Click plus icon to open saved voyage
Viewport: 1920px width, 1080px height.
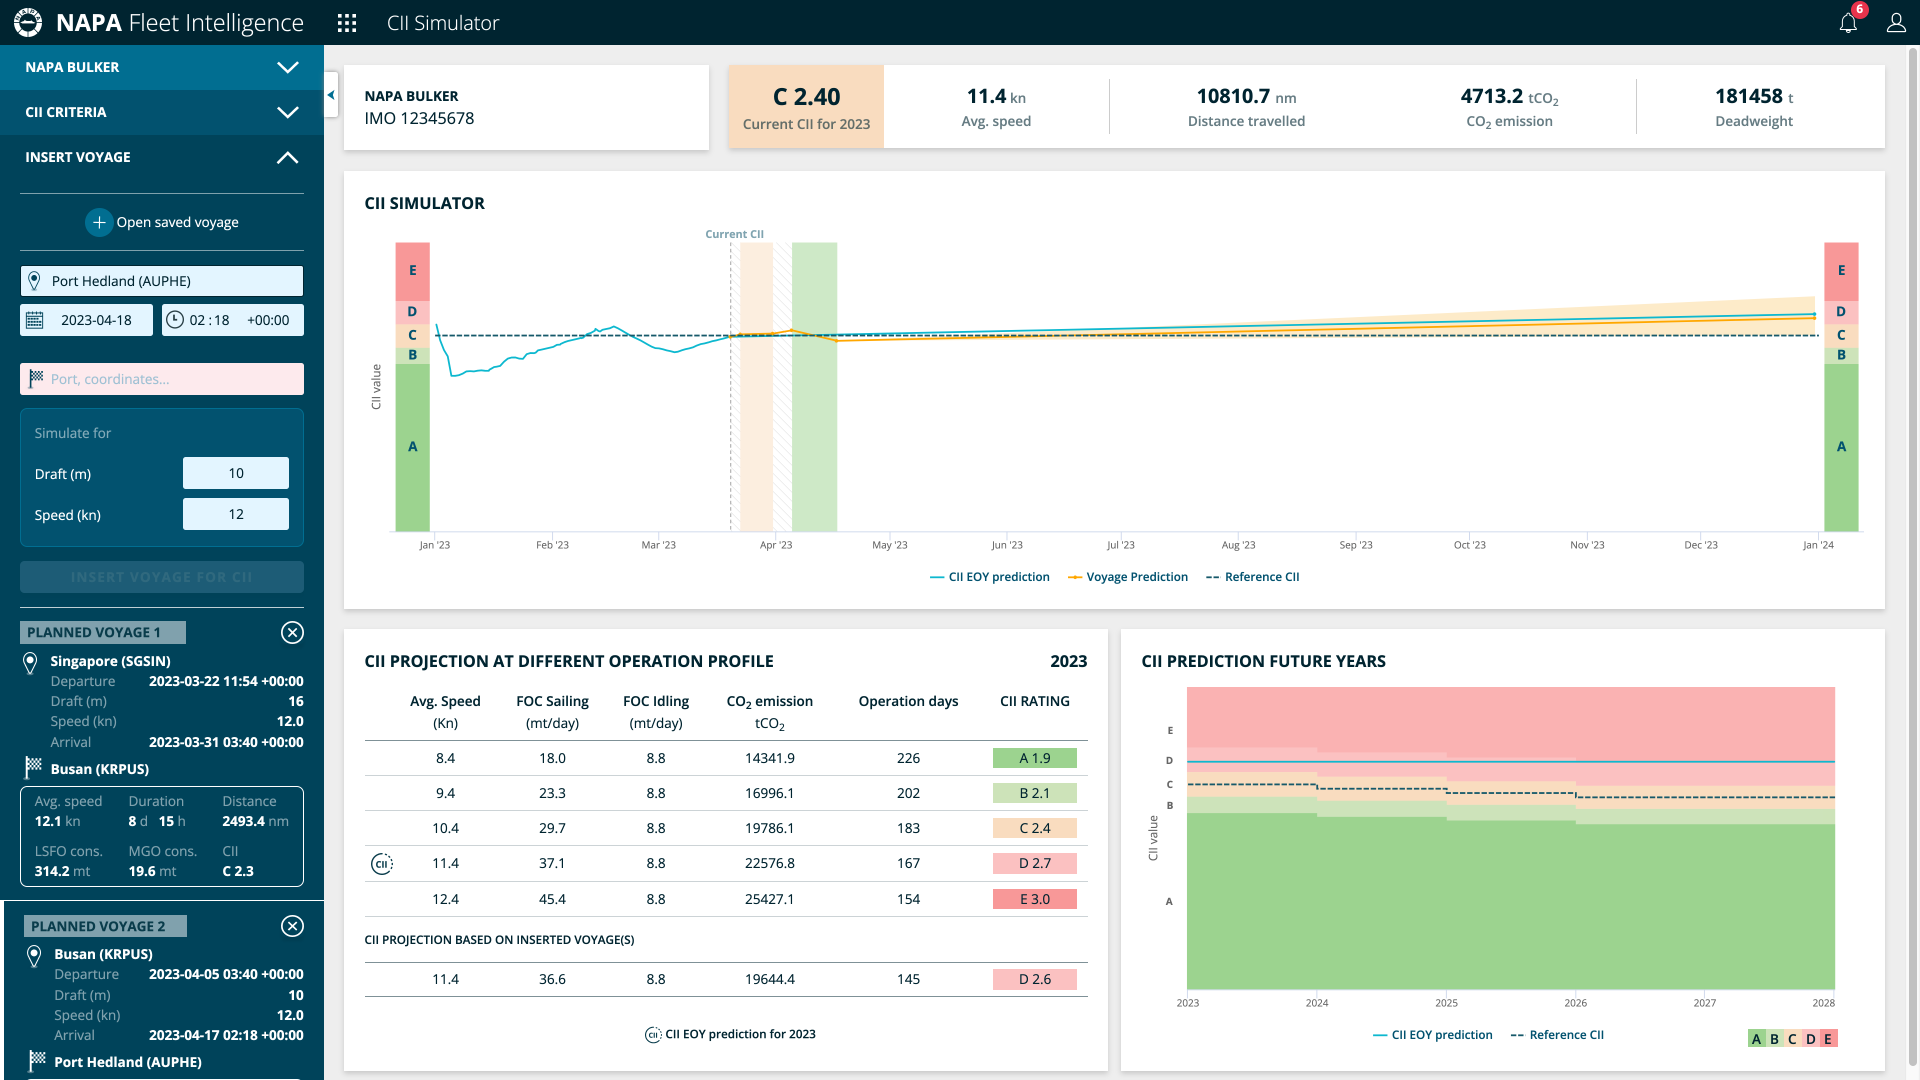99,222
